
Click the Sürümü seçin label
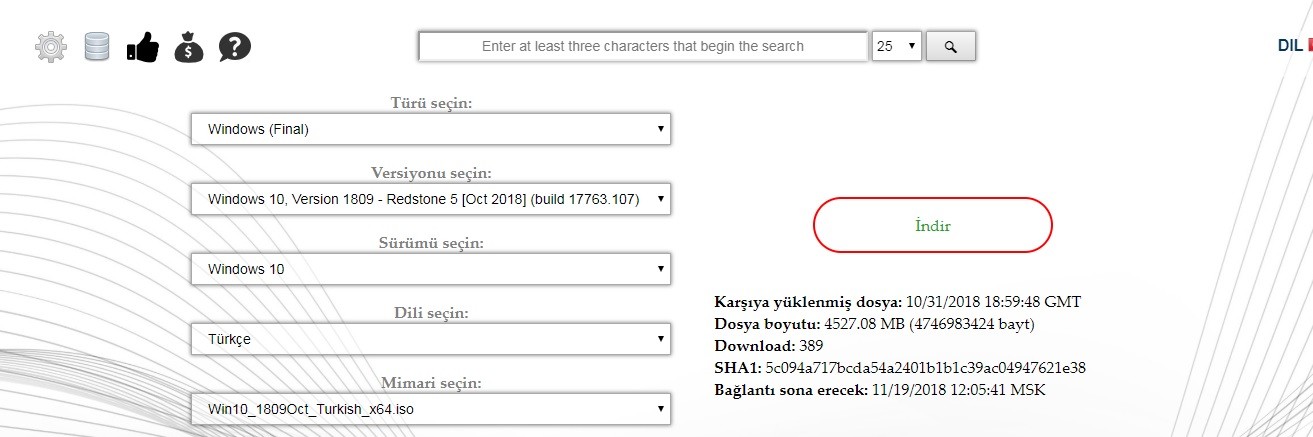(x=431, y=243)
